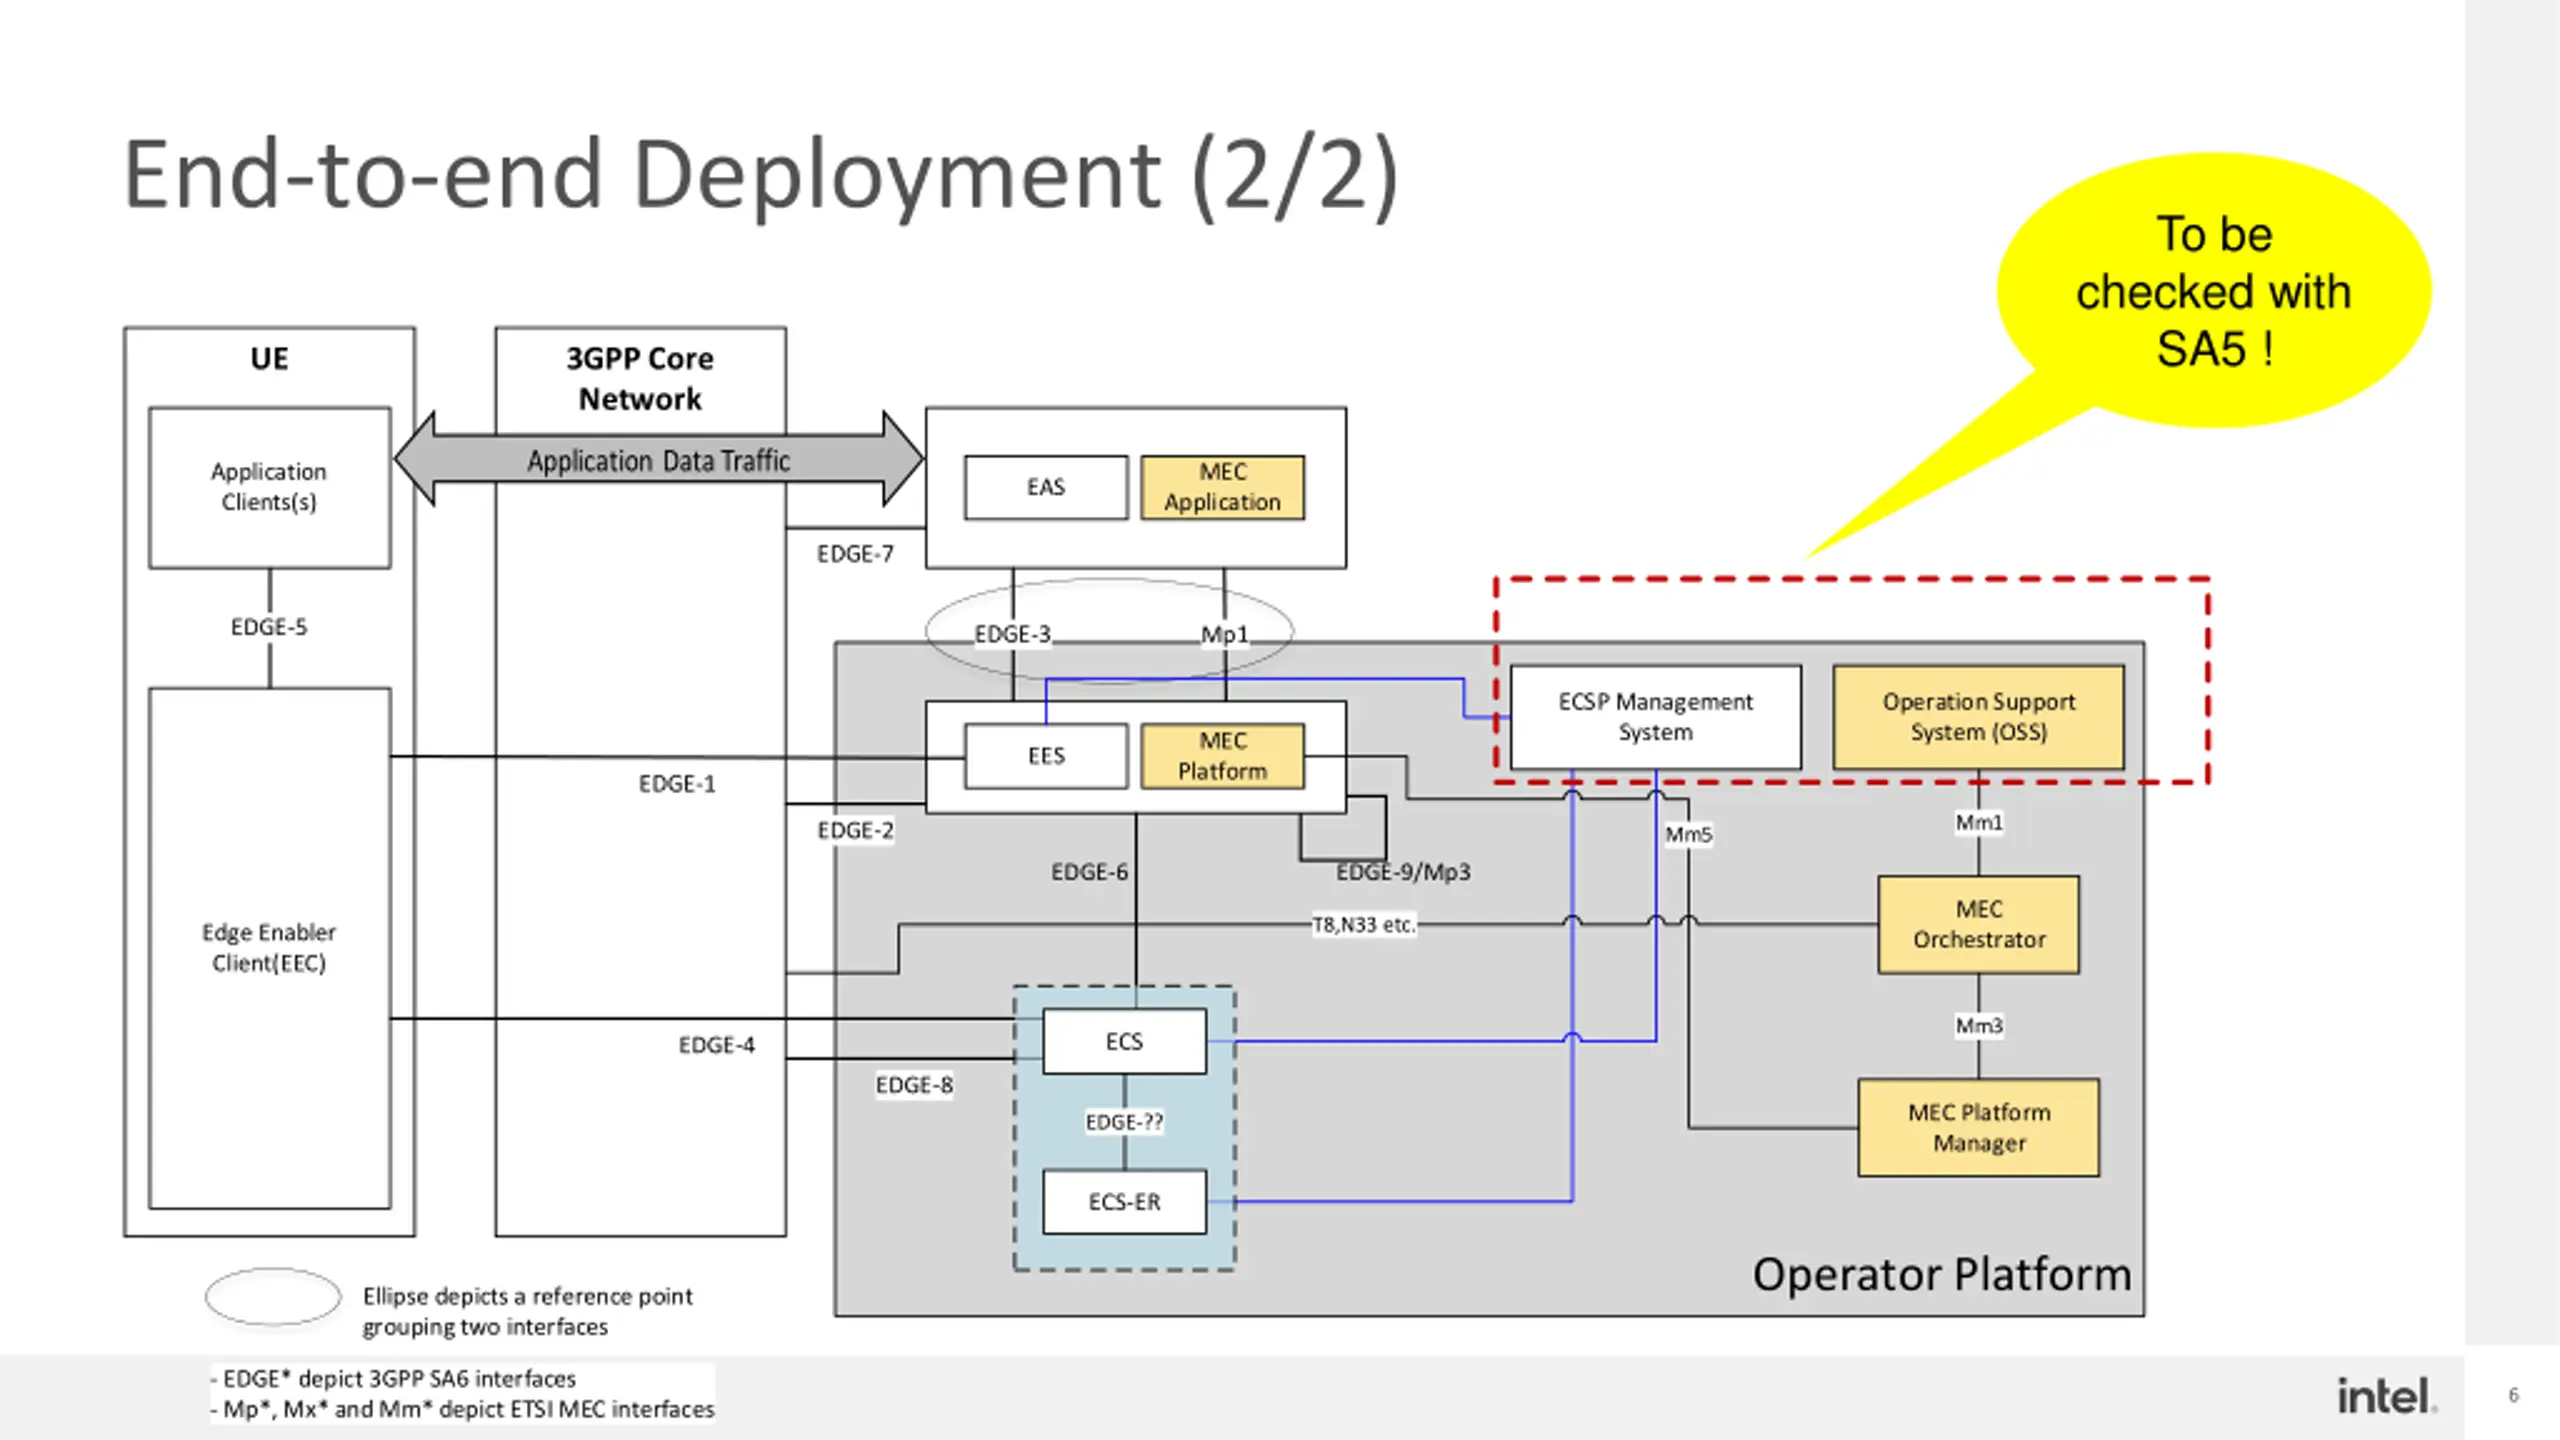Select the ECS-ER box
The image size is (2560, 1440).
click(x=1124, y=1201)
